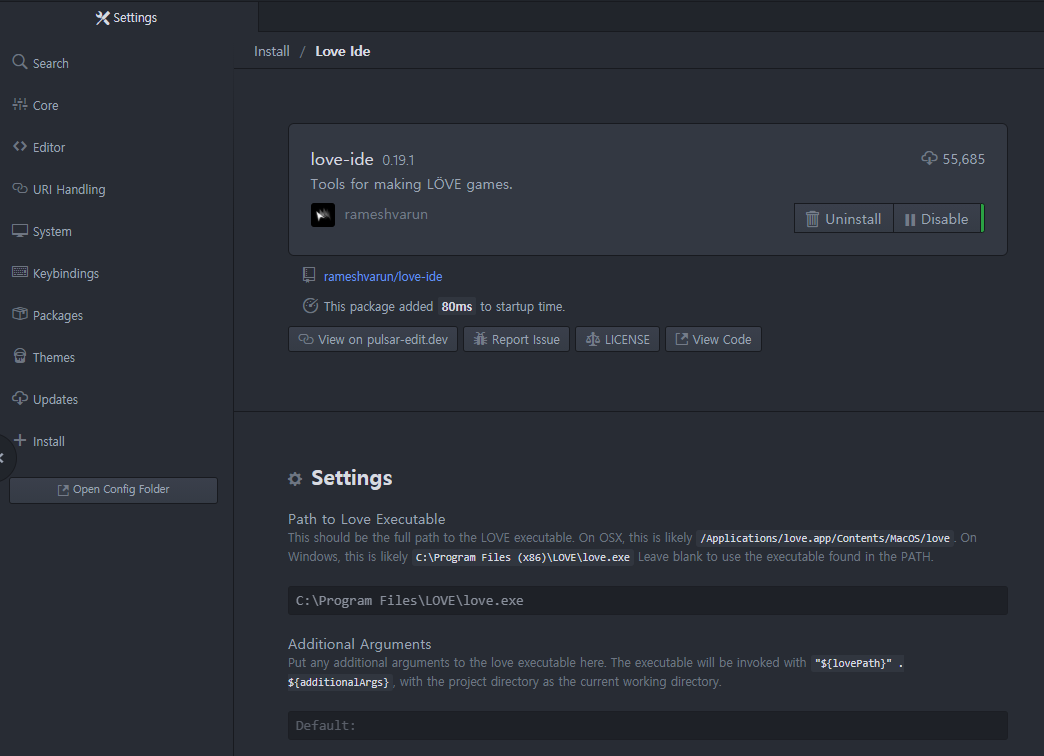The height and width of the screenshot is (756, 1044).
Task: Click the Core sliders icon
Action: click(x=20, y=104)
